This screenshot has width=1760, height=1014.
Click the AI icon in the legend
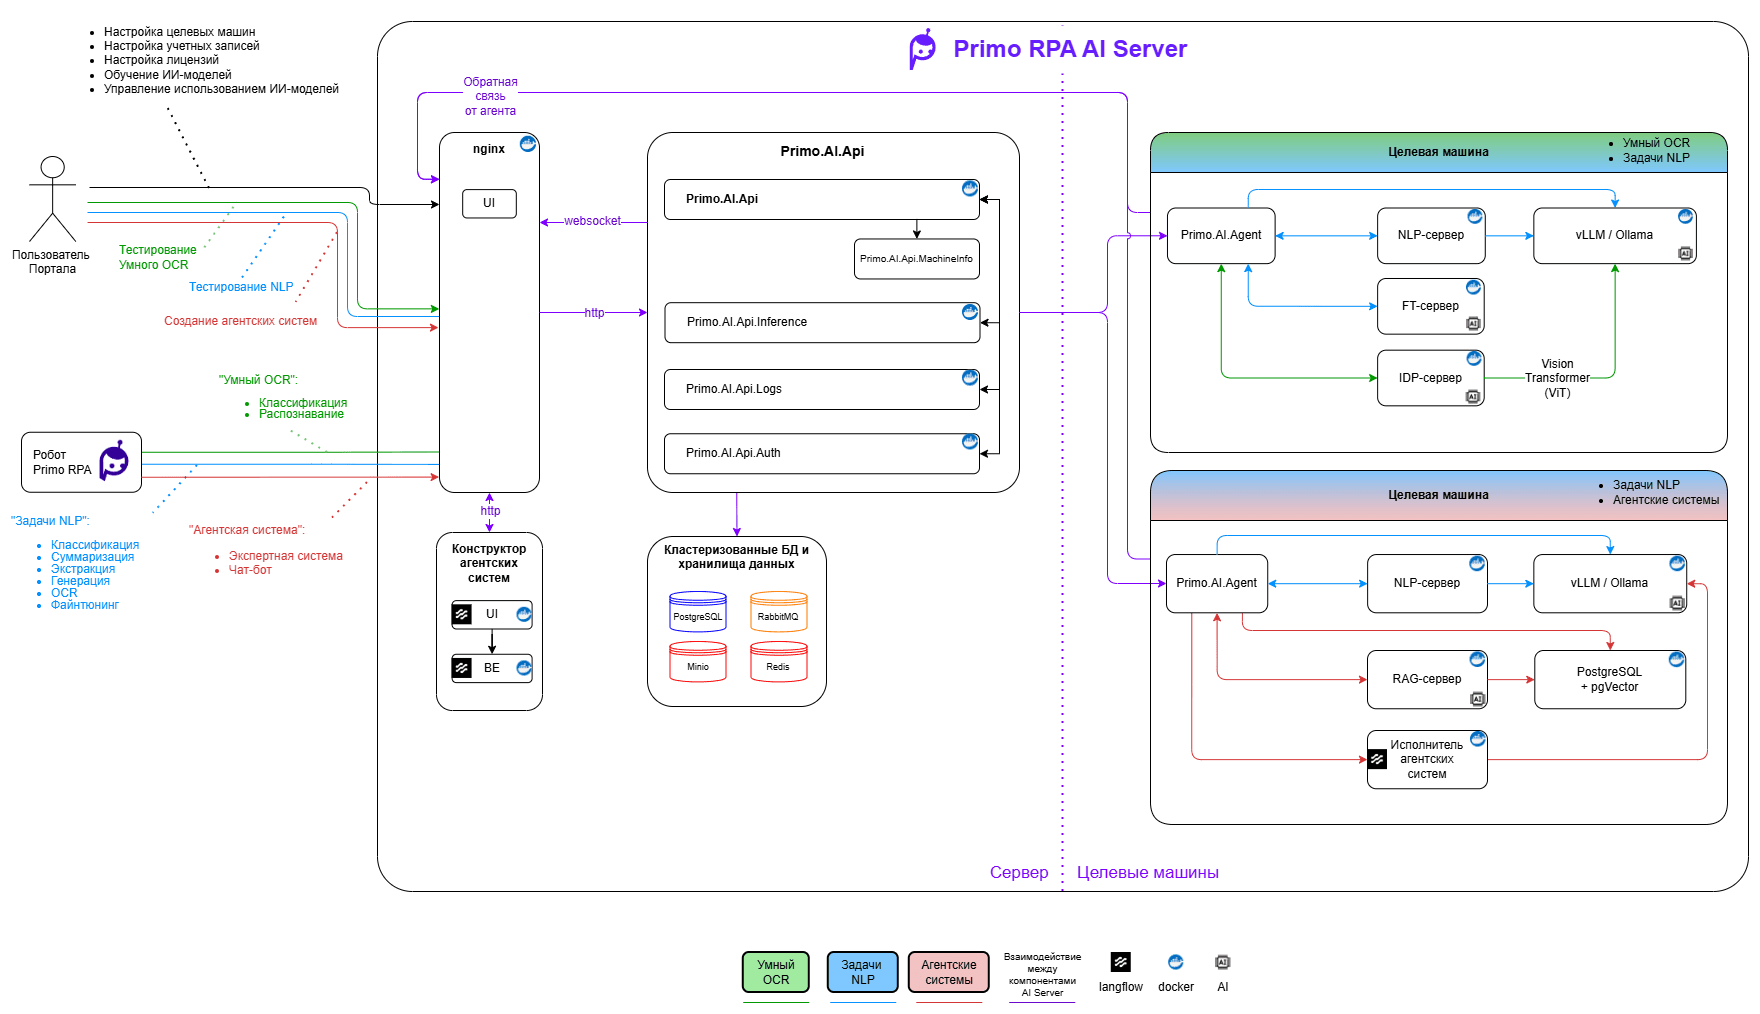(1222, 962)
